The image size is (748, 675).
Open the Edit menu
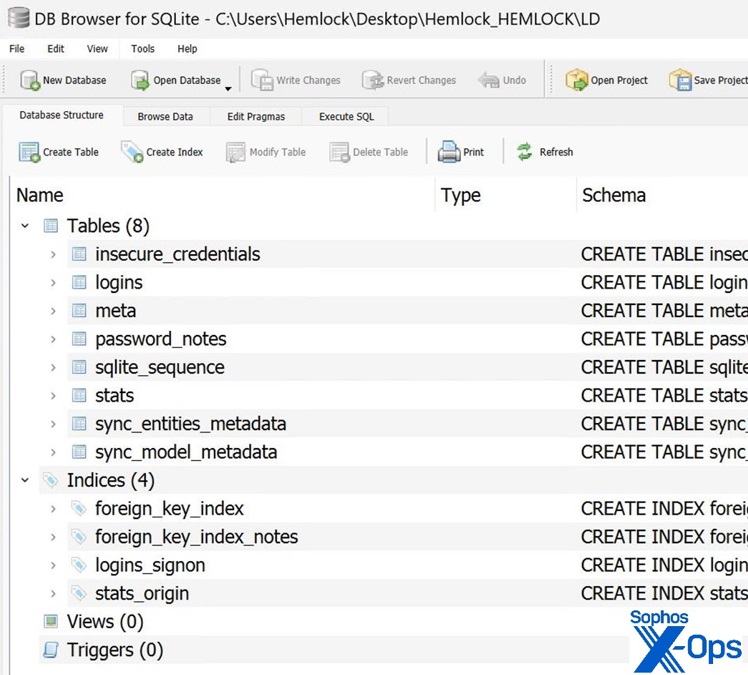(x=55, y=49)
